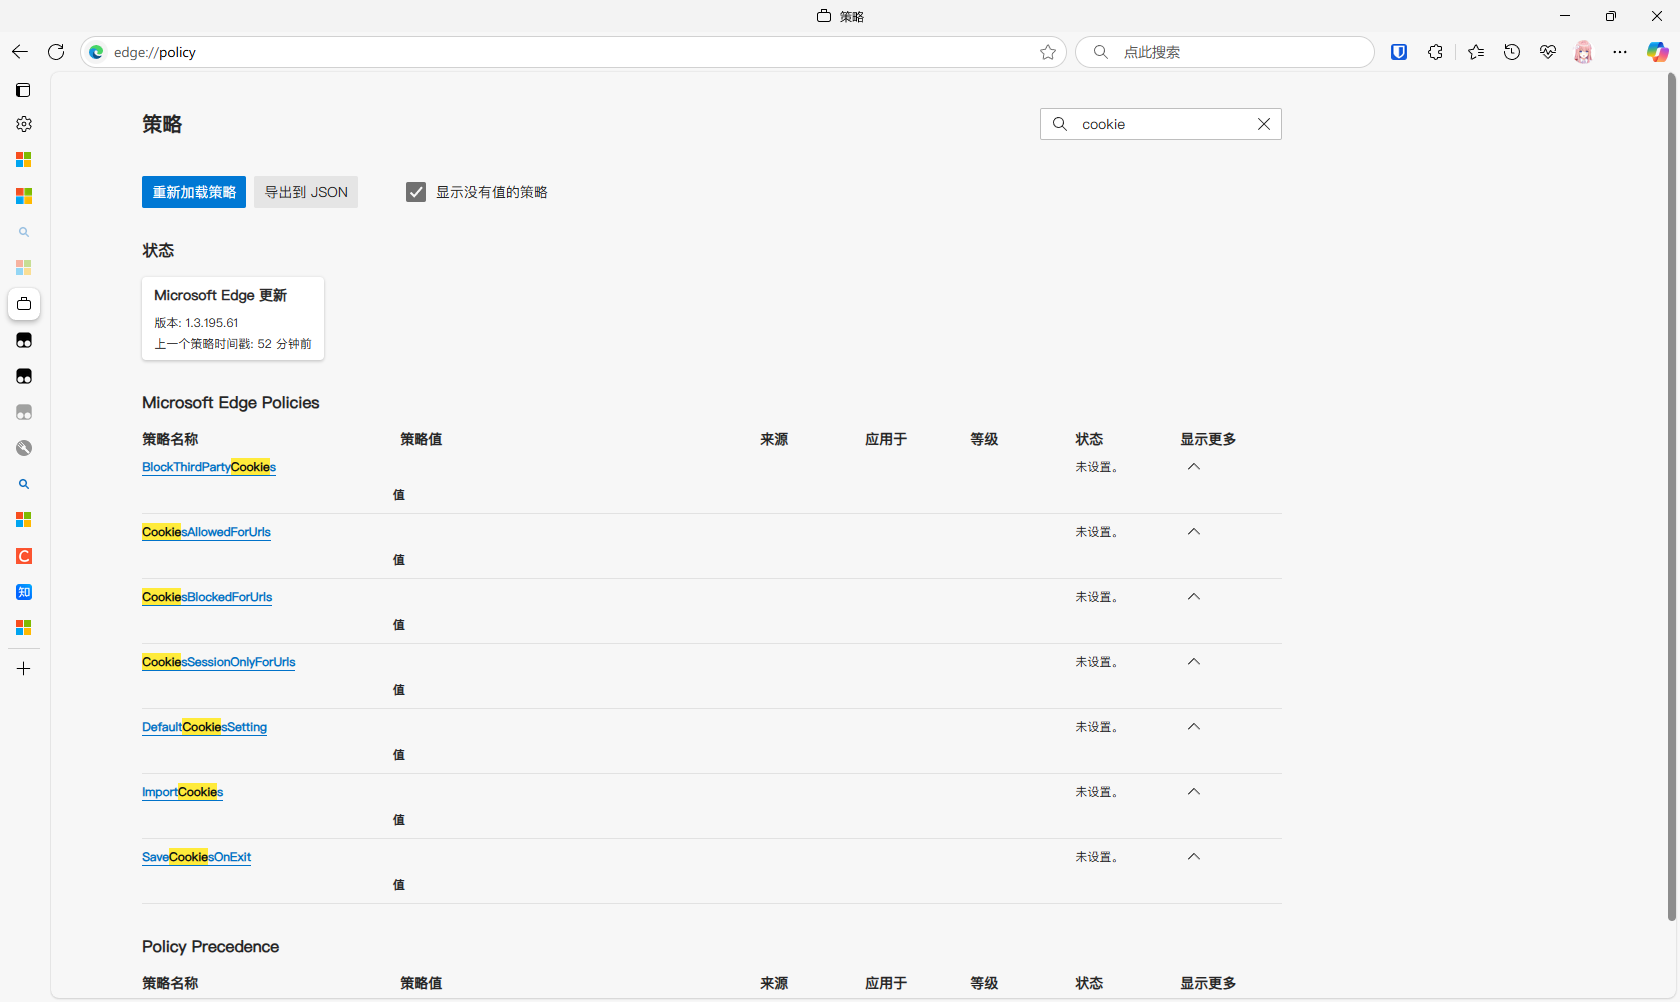Collapse the BlockThirdPartyCookies row details
This screenshot has height=1002, width=1680.
click(1193, 467)
